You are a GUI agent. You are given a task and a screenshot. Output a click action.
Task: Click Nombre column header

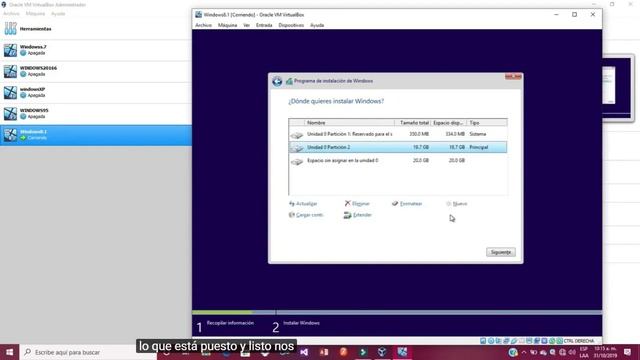coord(349,123)
